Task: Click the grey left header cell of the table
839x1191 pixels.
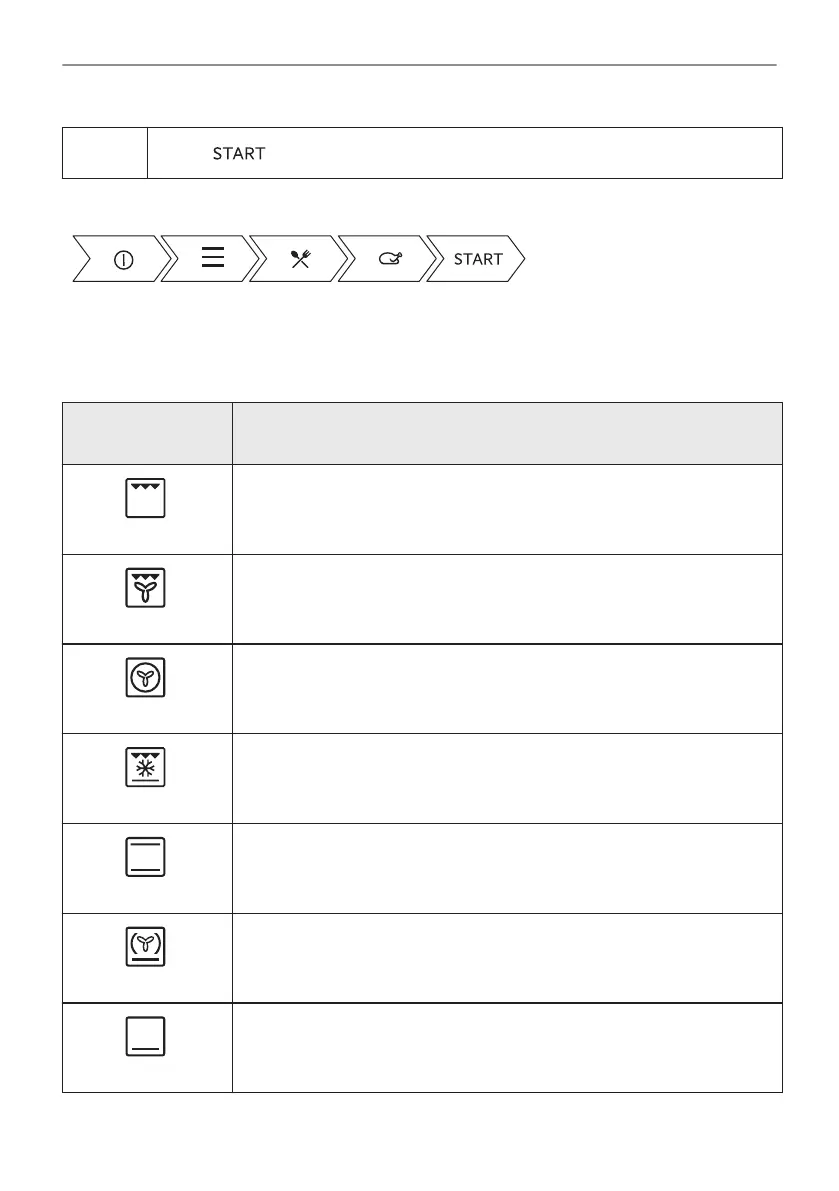Action: point(147,433)
